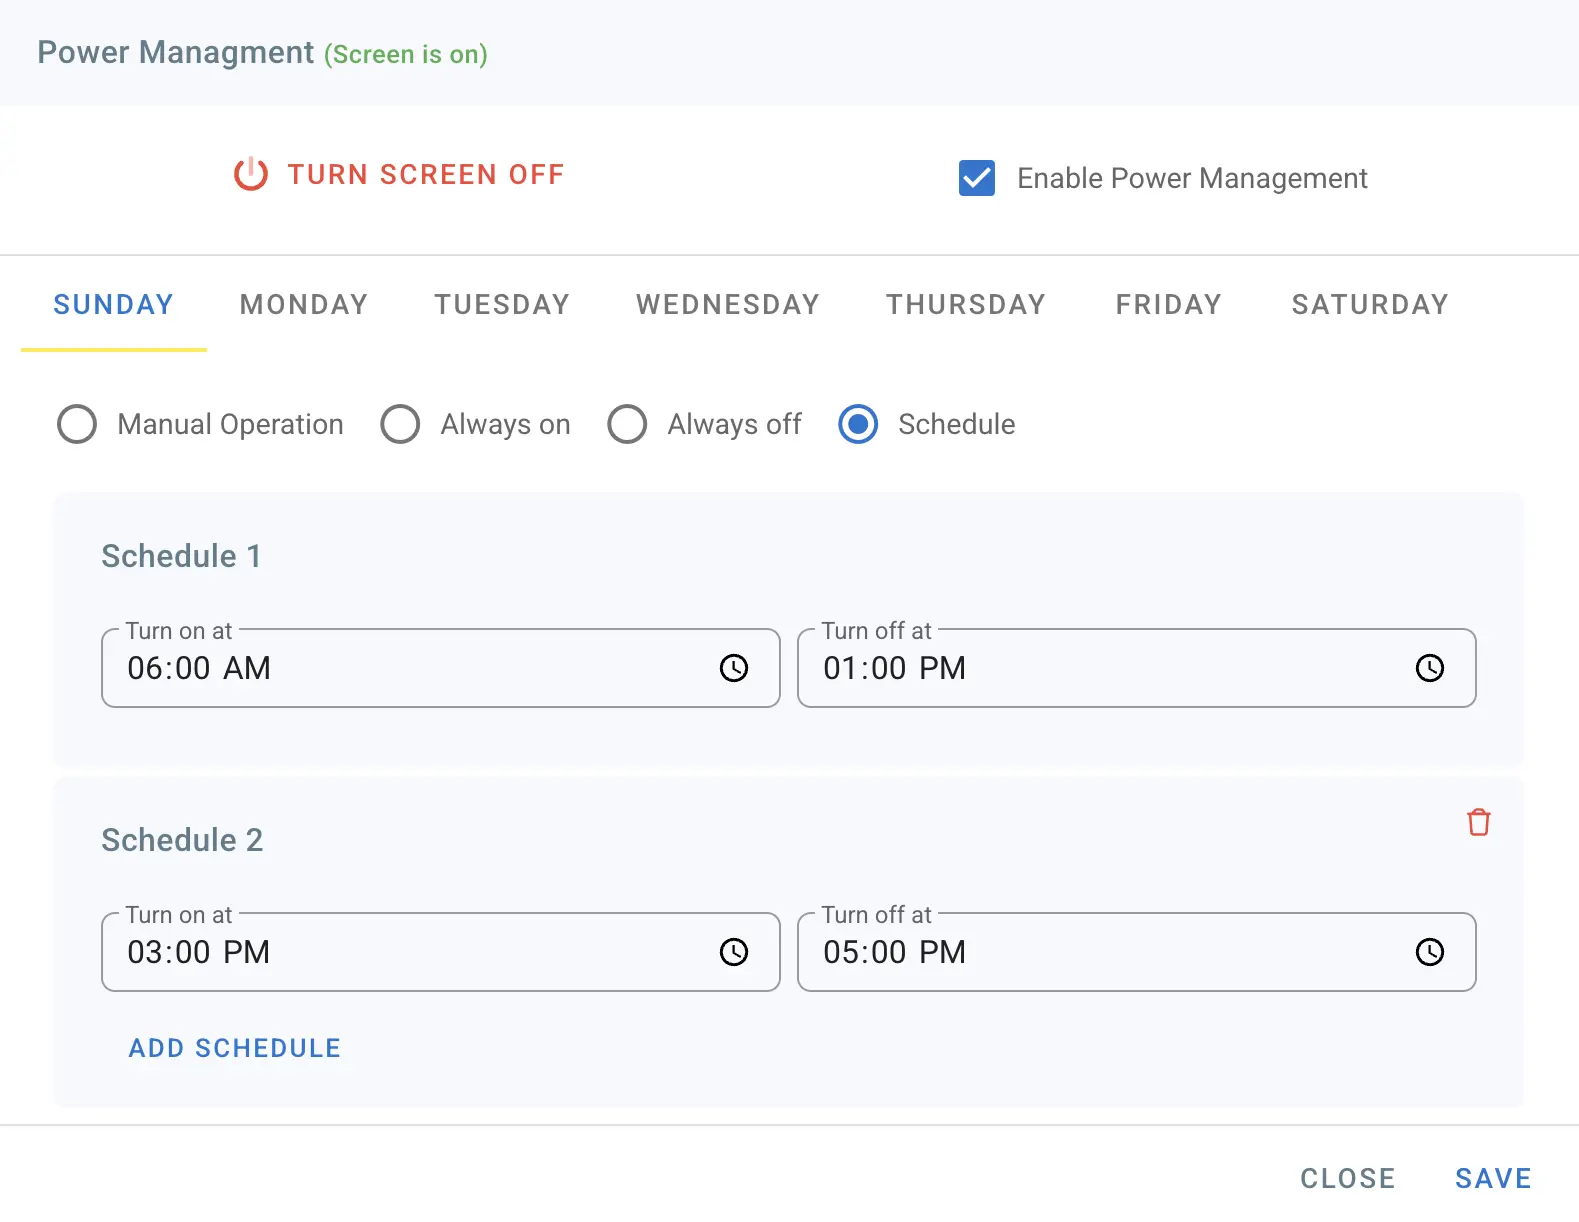This screenshot has width=1579, height=1222.
Task: Switch to the Friday tab
Action: (1168, 304)
